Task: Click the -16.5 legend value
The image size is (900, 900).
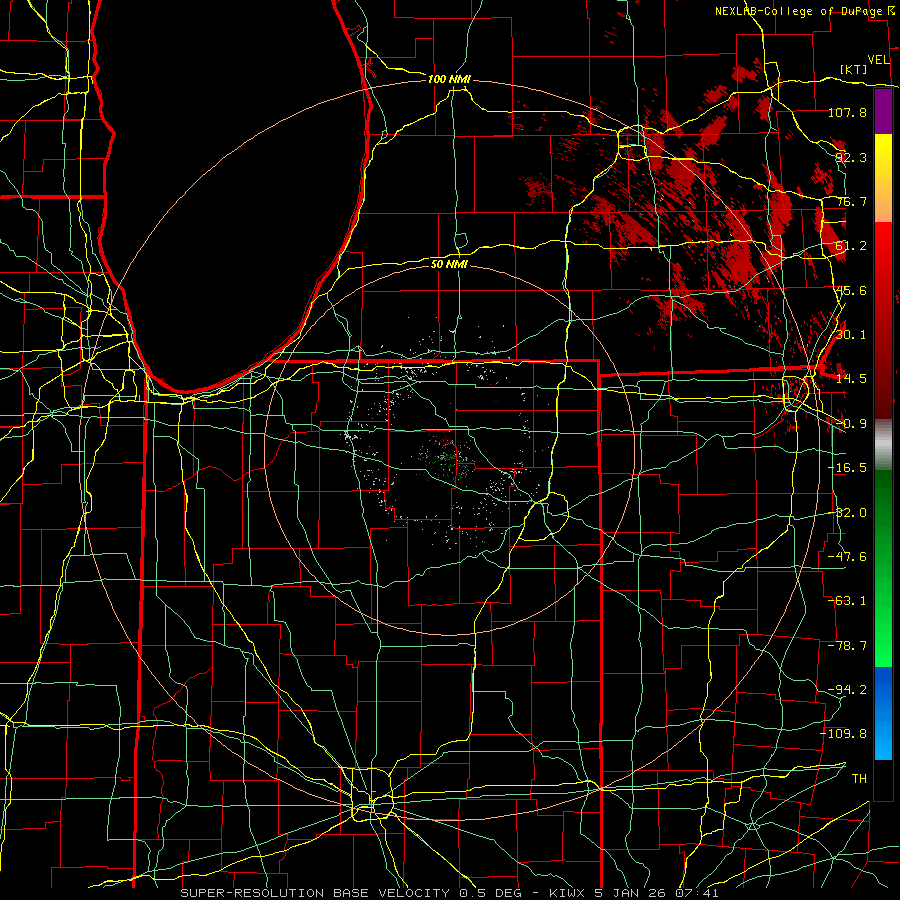Action: [x=847, y=468]
